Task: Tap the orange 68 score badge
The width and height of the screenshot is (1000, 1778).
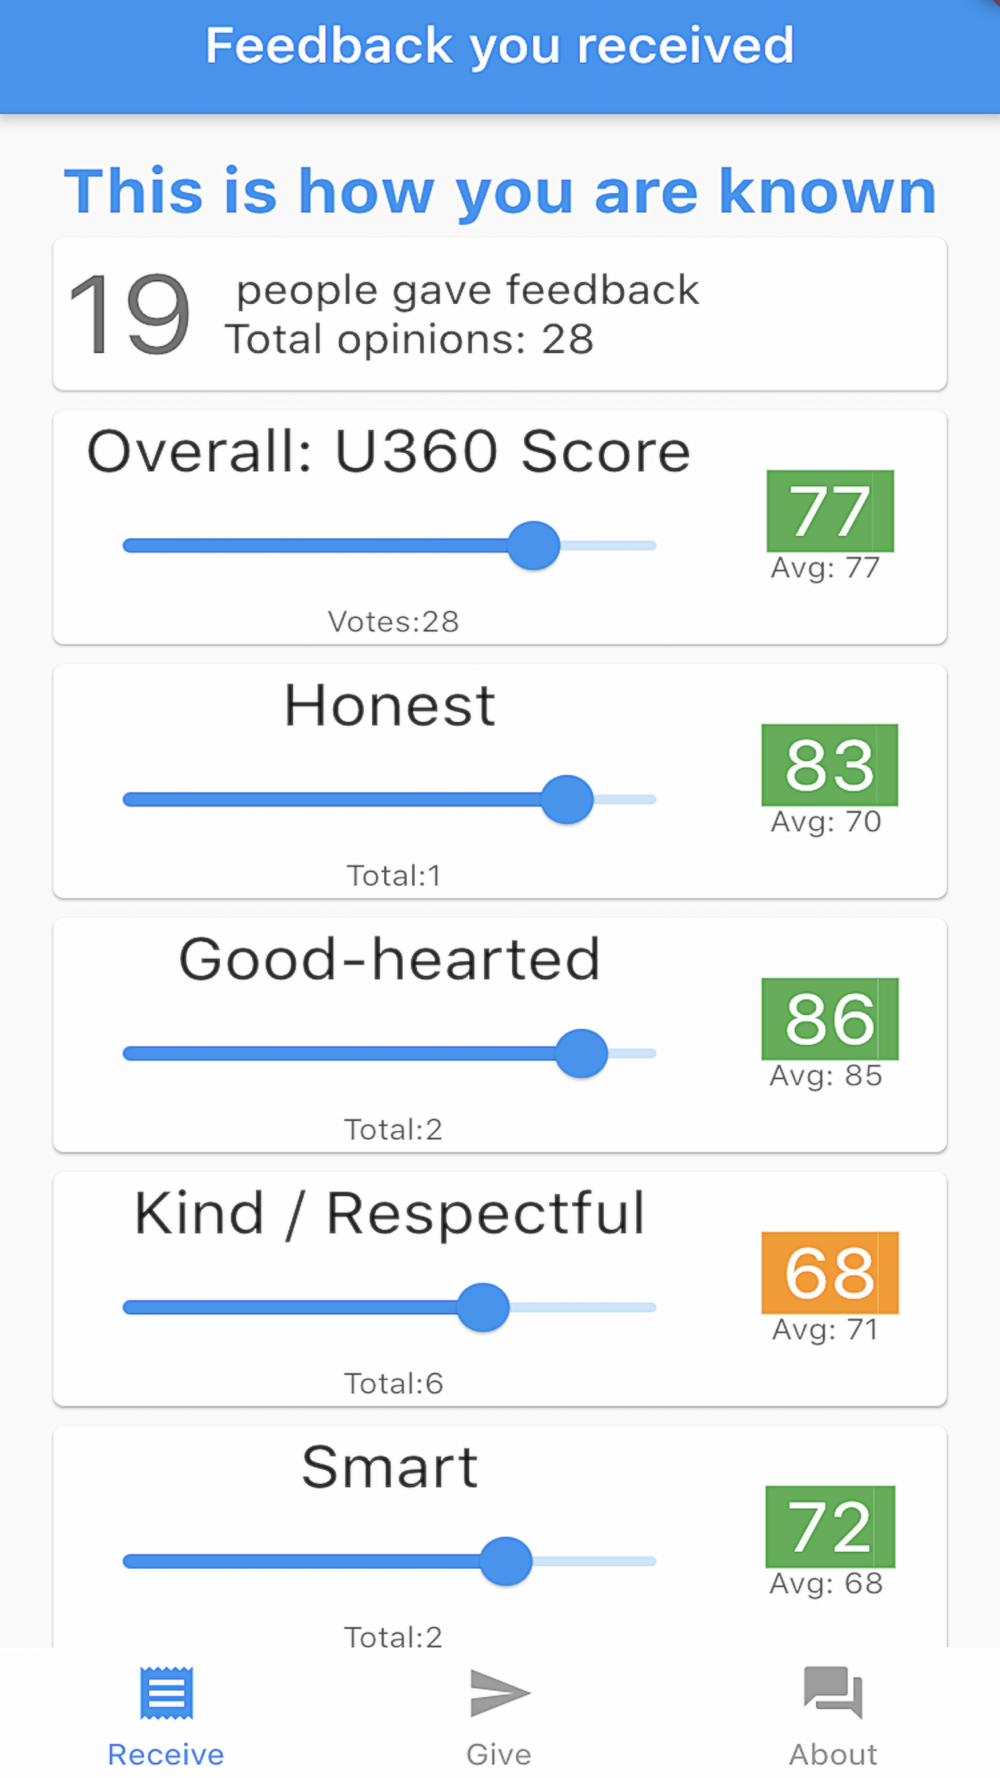Action: [830, 1273]
